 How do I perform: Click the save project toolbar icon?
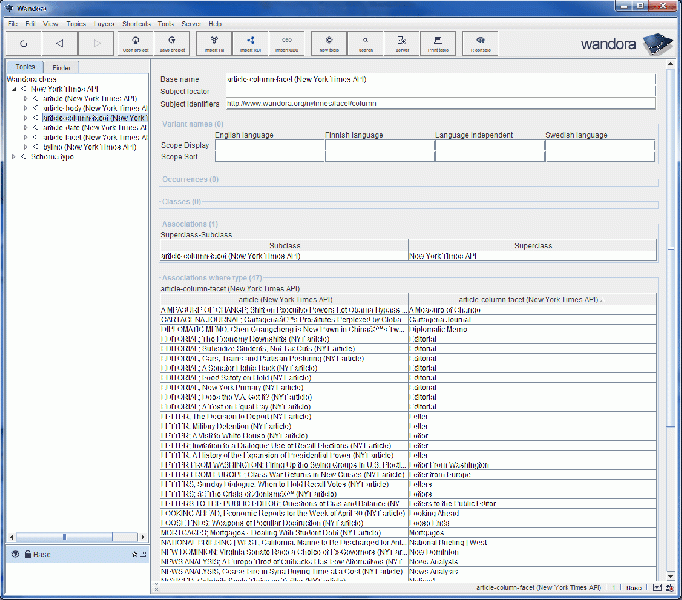(x=173, y=44)
